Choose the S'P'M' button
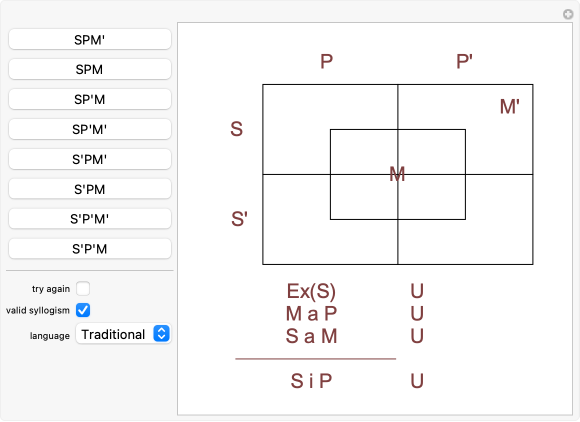The height and width of the screenshot is (422, 580). [x=90, y=219]
